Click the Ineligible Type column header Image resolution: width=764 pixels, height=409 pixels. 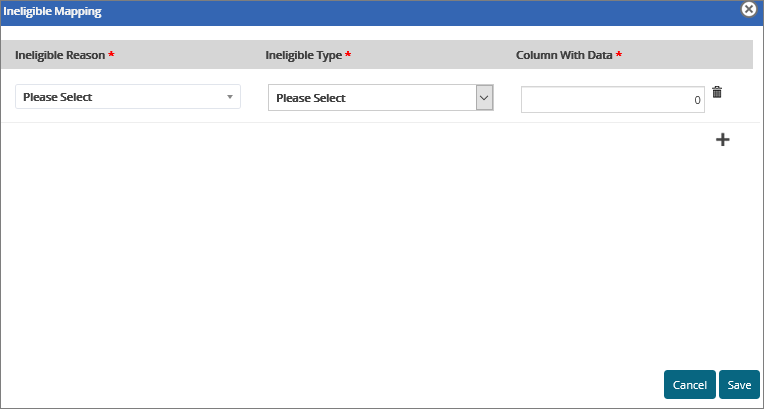coord(303,55)
